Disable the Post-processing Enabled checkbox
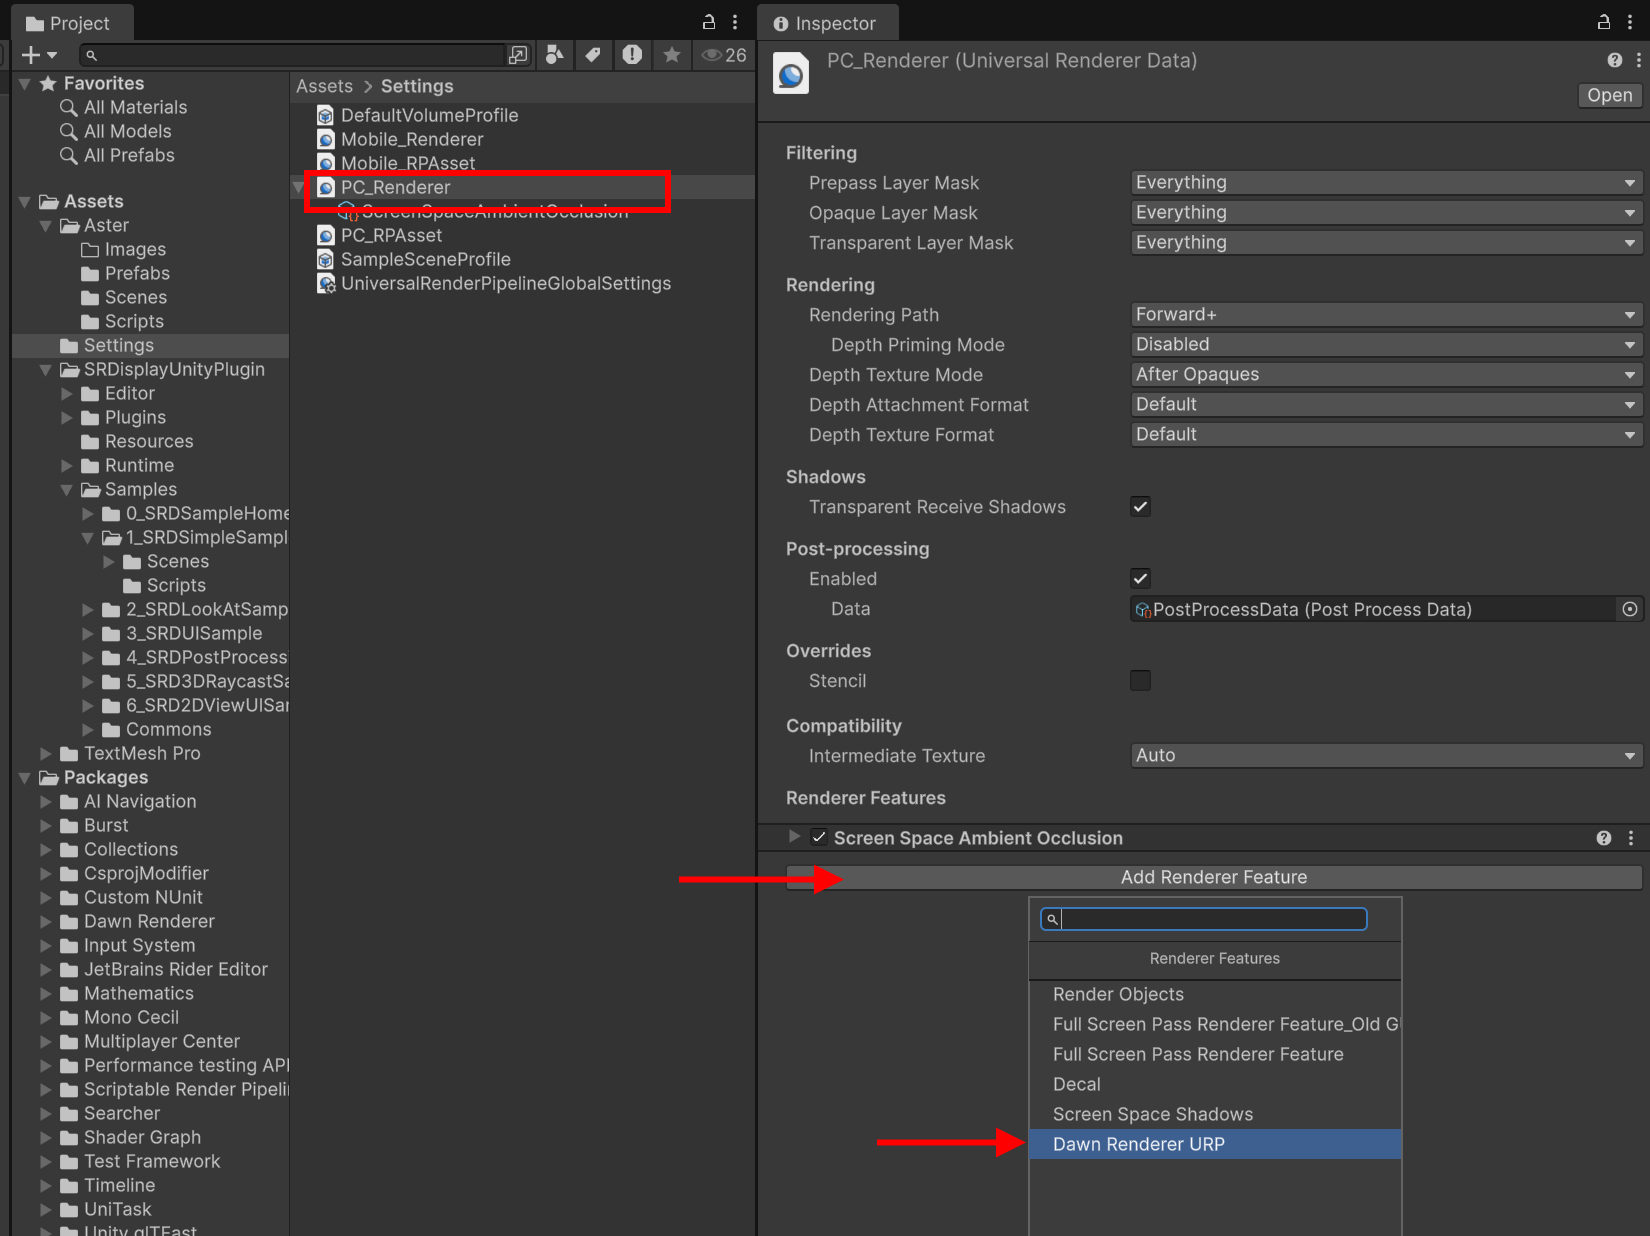 point(1140,579)
